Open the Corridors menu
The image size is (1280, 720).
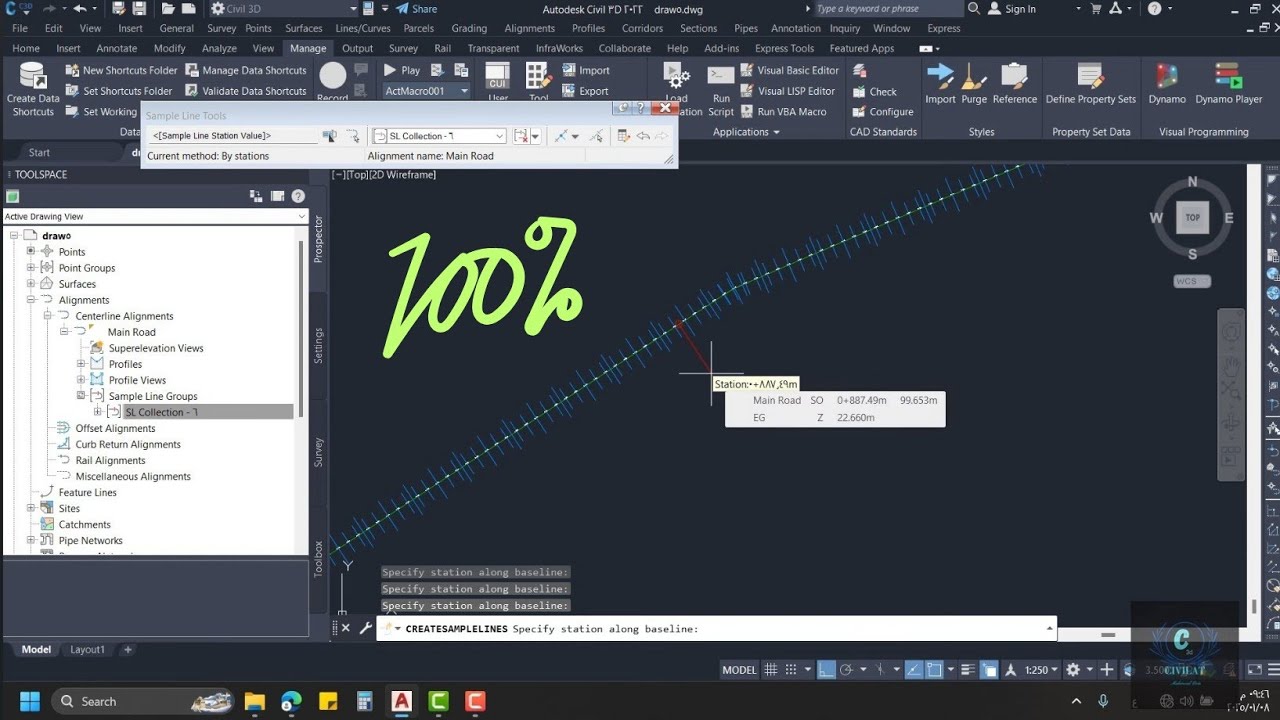tap(641, 28)
